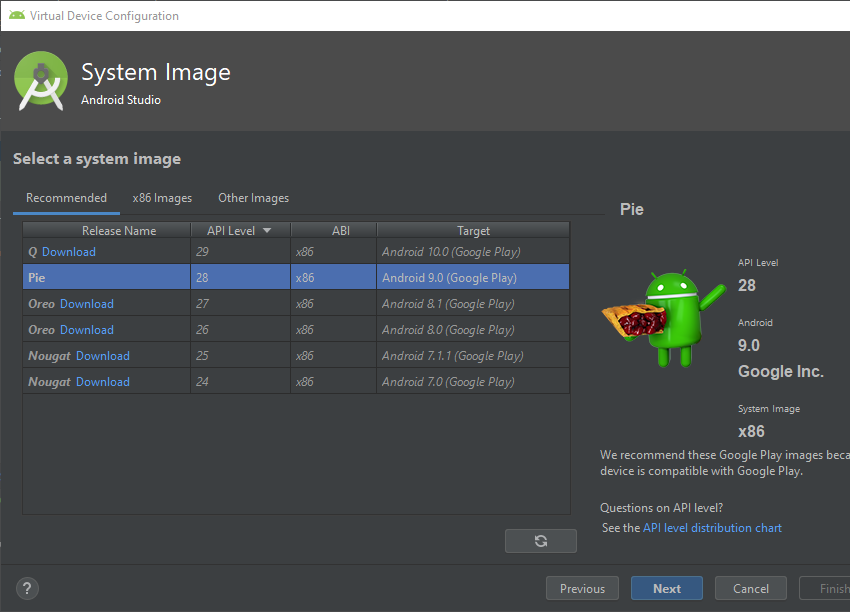Screen dimensions: 850x612
Task: Click API level 27 cell
Action: [x=241, y=304]
